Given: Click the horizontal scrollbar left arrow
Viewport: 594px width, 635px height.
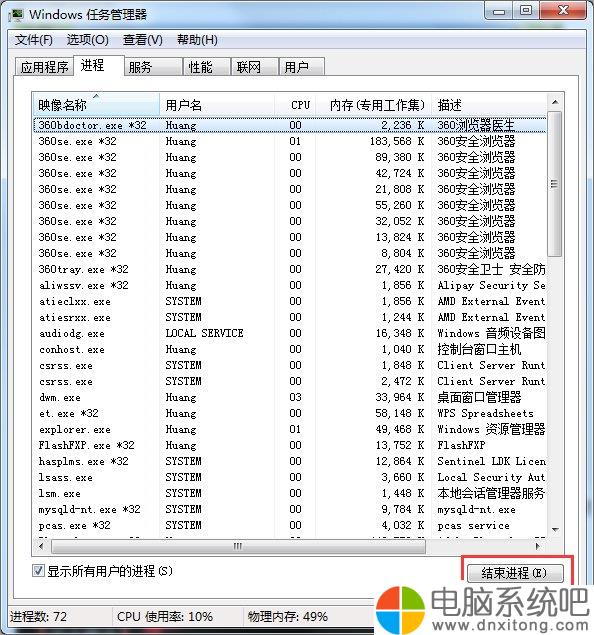Looking at the screenshot, I should [x=41, y=546].
